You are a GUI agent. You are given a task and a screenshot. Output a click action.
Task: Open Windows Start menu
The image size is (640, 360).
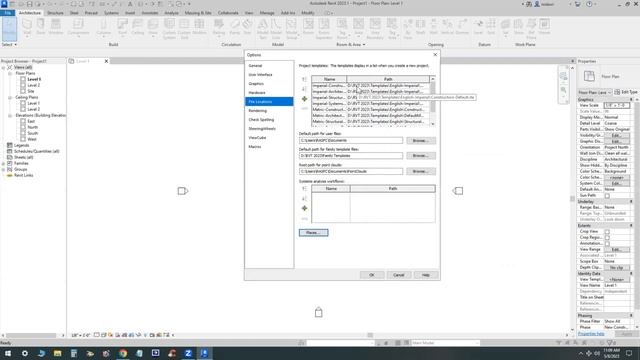click(x=8, y=353)
